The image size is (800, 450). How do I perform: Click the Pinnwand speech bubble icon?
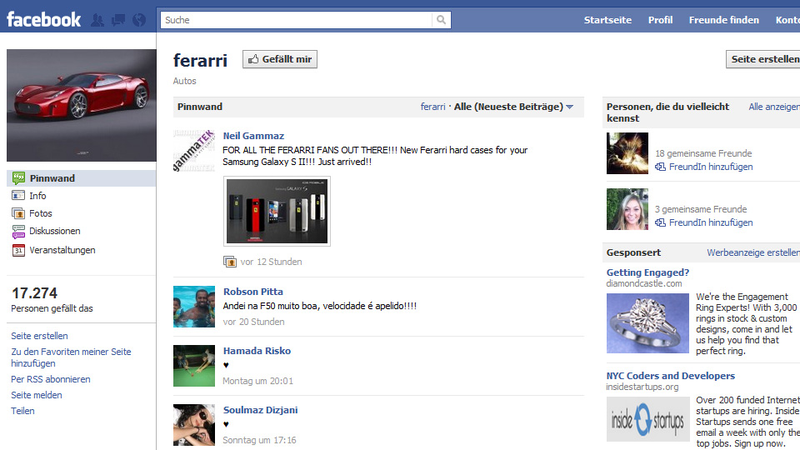pyautogui.click(x=18, y=178)
